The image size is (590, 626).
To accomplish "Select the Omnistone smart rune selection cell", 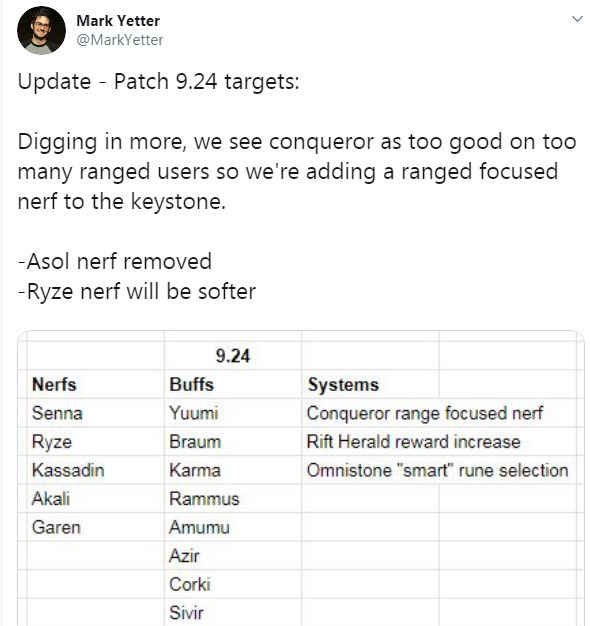I will point(438,470).
